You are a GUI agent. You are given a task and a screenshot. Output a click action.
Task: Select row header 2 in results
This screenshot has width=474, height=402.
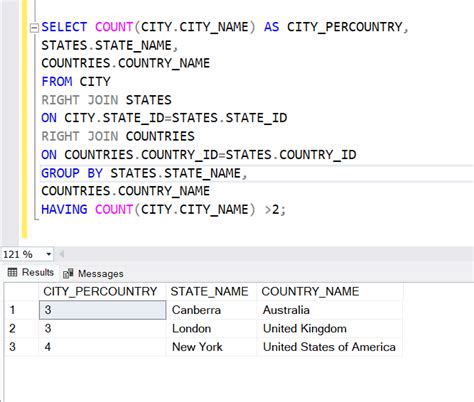click(21, 329)
